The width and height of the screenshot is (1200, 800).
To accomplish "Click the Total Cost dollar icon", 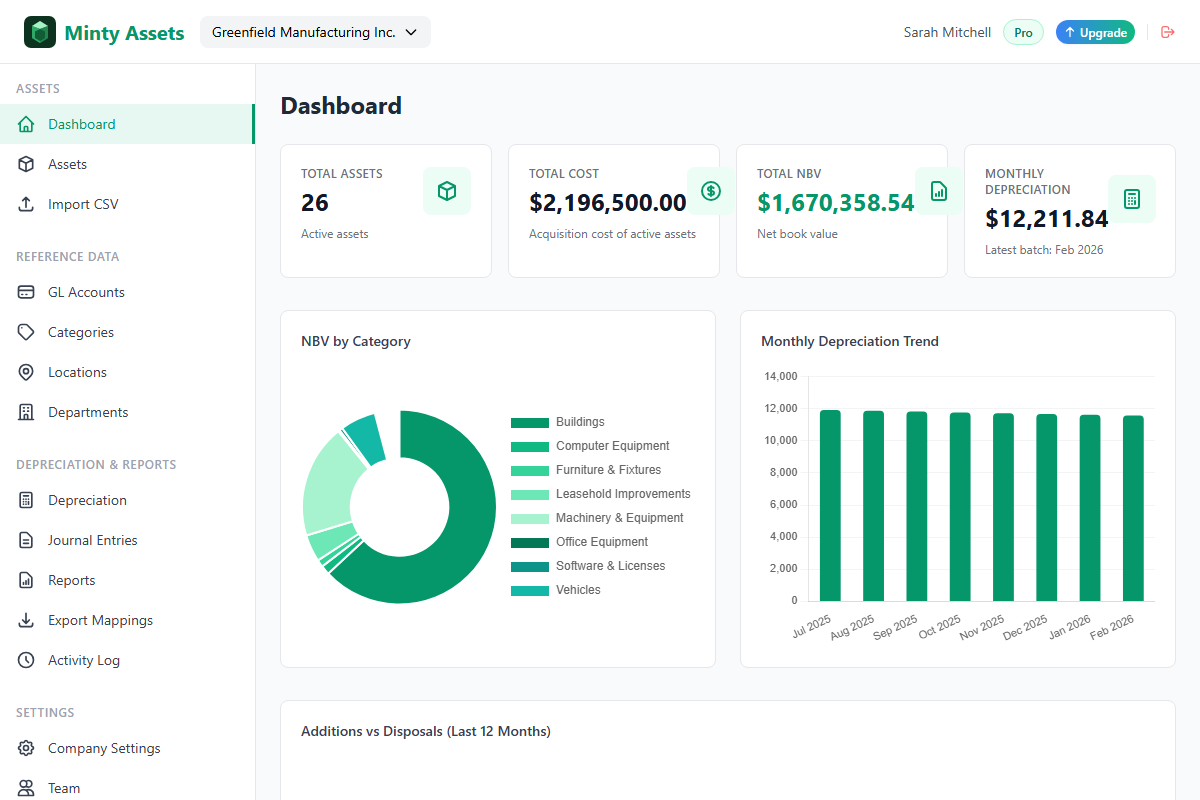I will 711,191.
